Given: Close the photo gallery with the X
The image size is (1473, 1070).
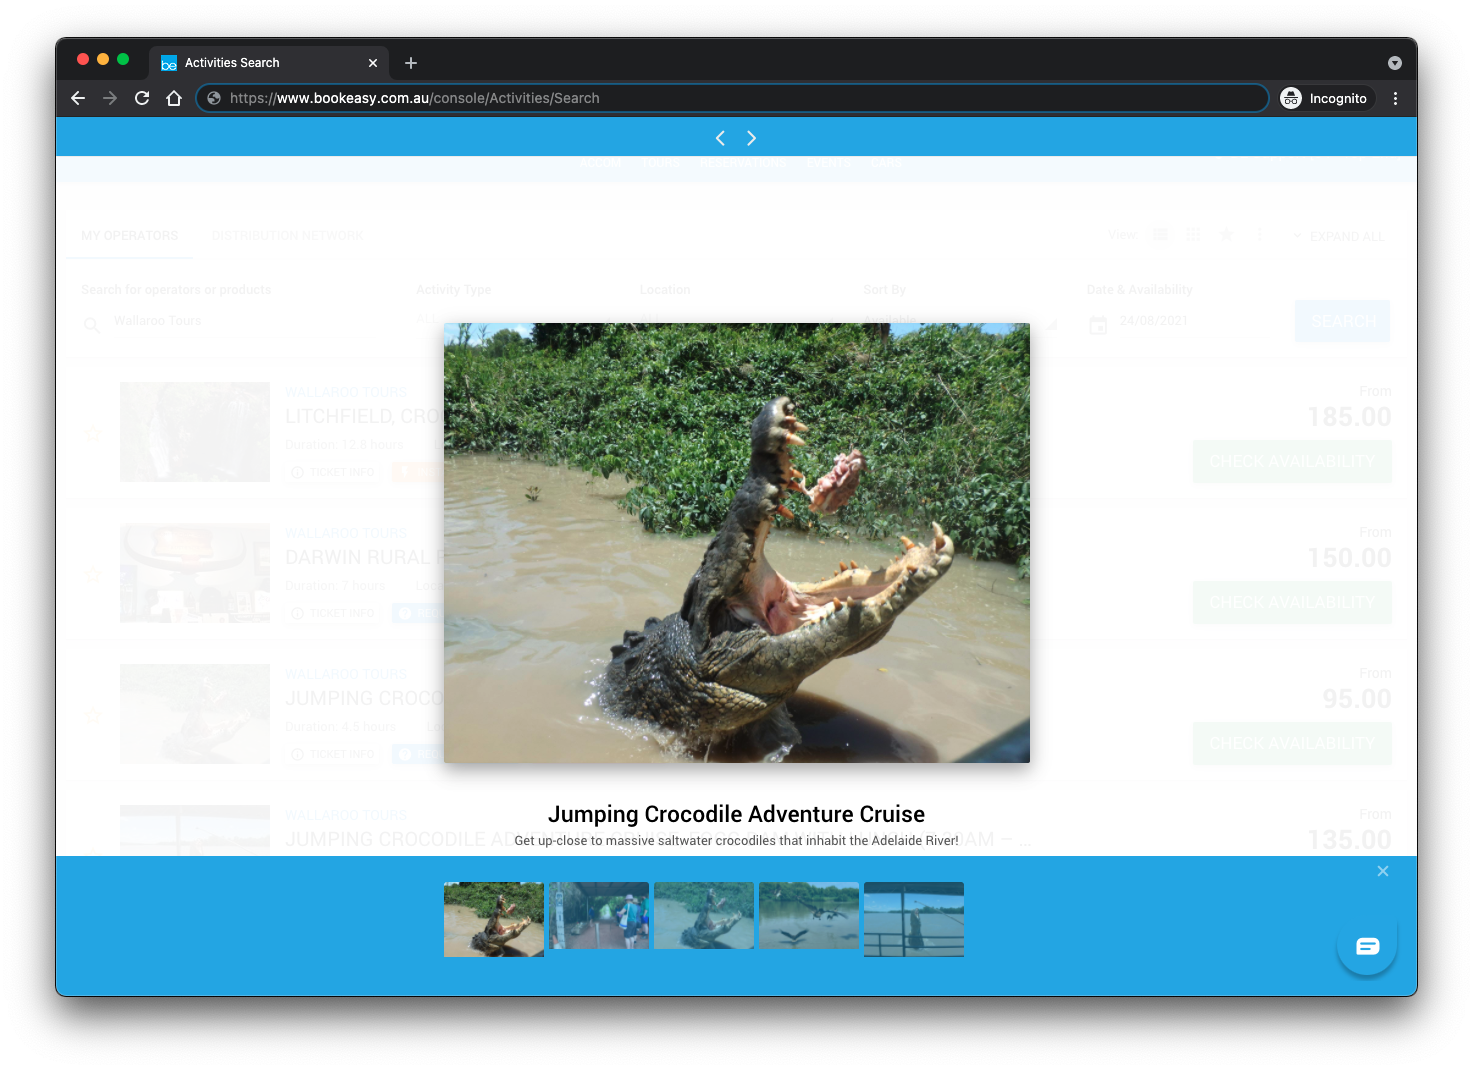Looking at the screenshot, I should (1382, 871).
